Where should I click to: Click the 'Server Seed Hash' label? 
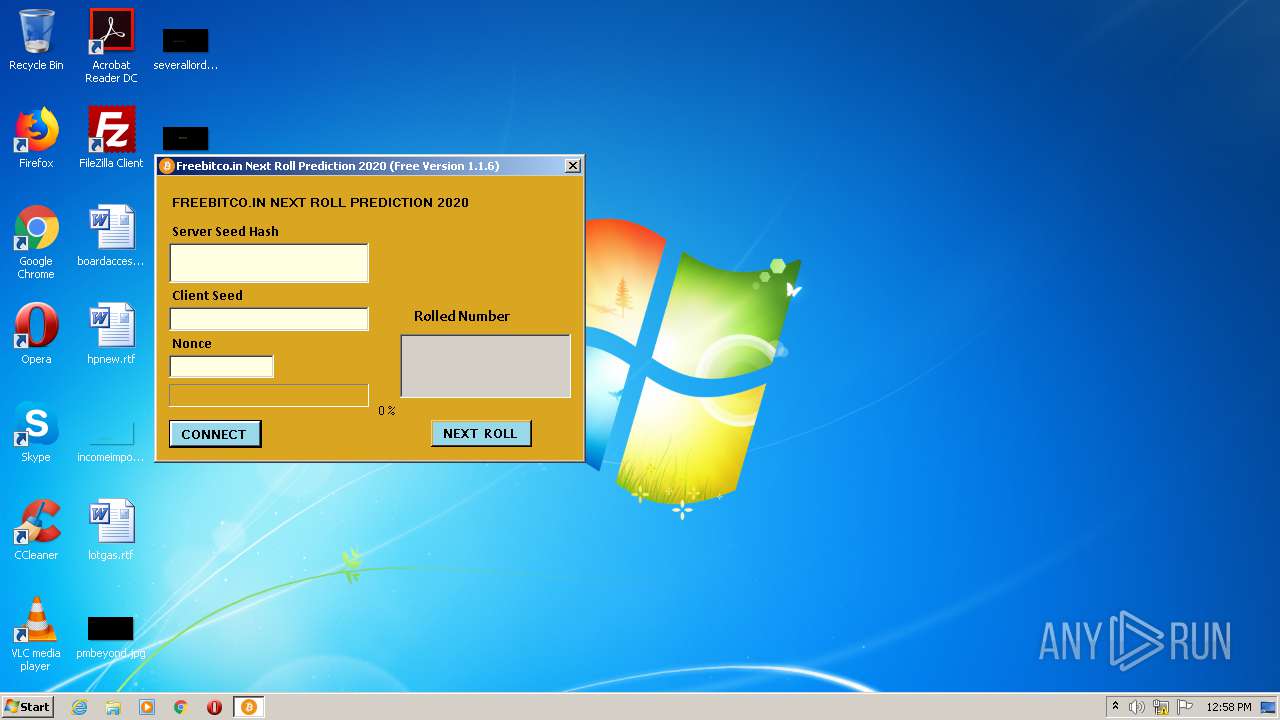[225, 231]
